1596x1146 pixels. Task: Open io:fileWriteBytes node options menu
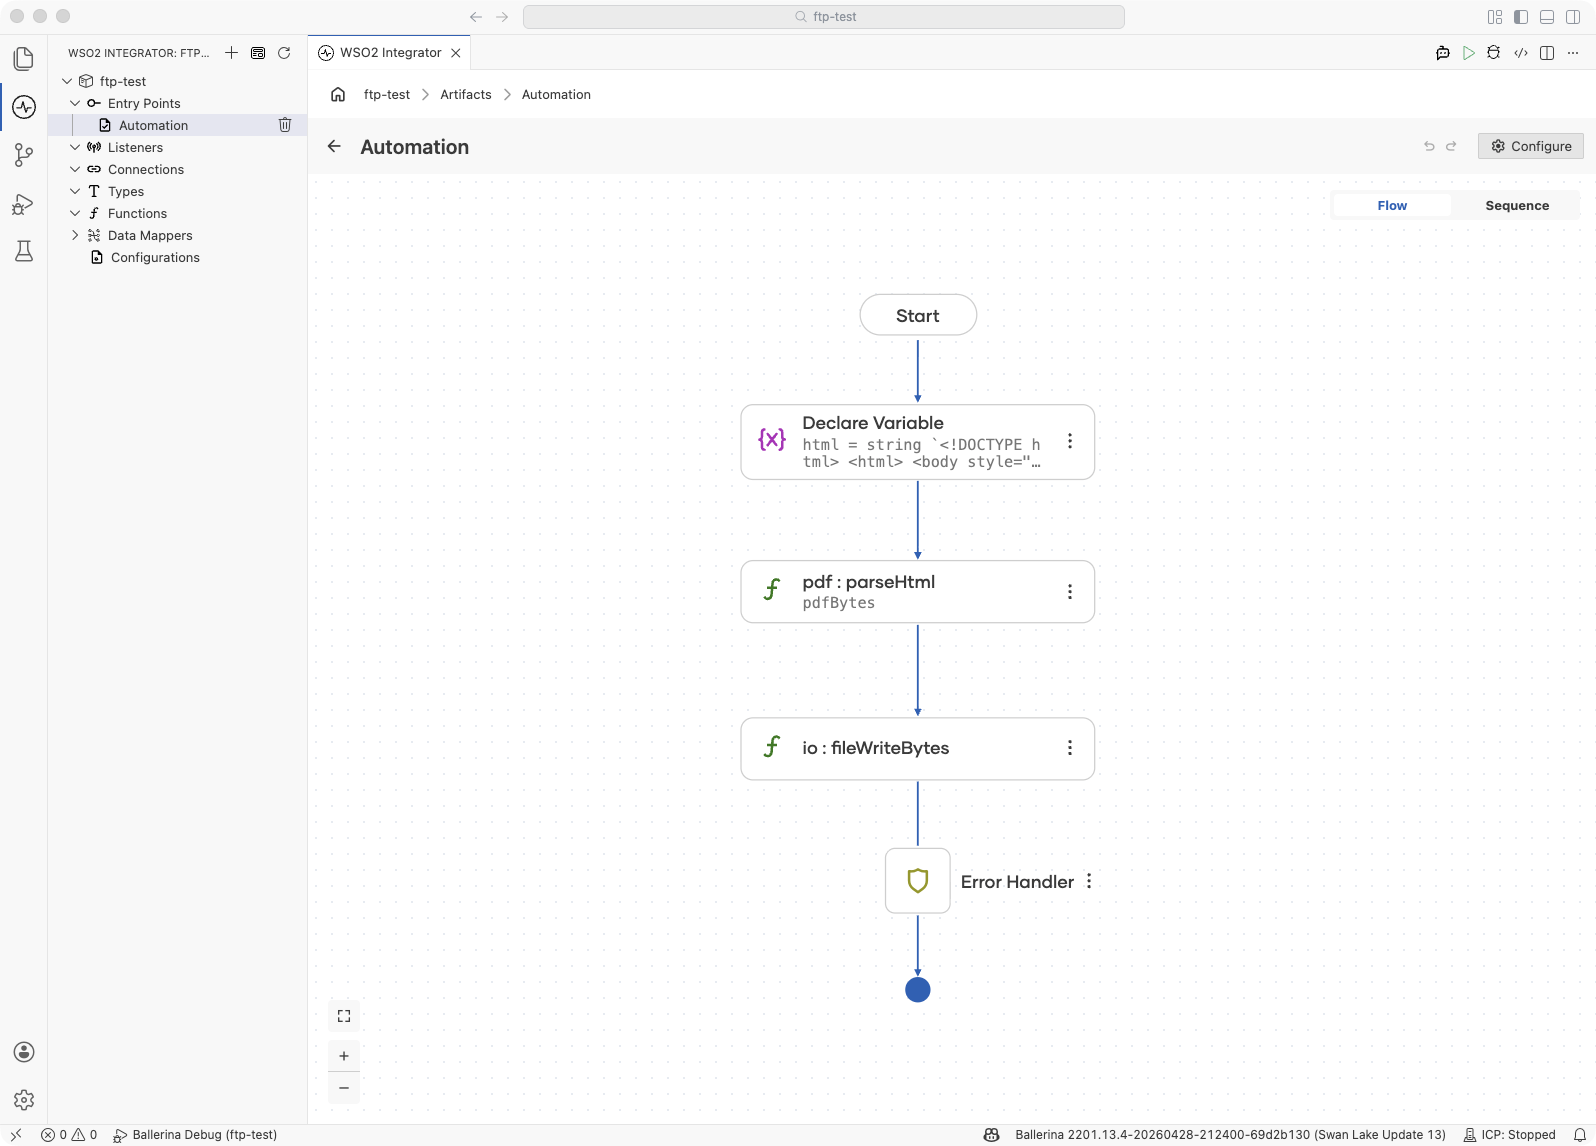pyautogui.click(x=1070, y=748)
